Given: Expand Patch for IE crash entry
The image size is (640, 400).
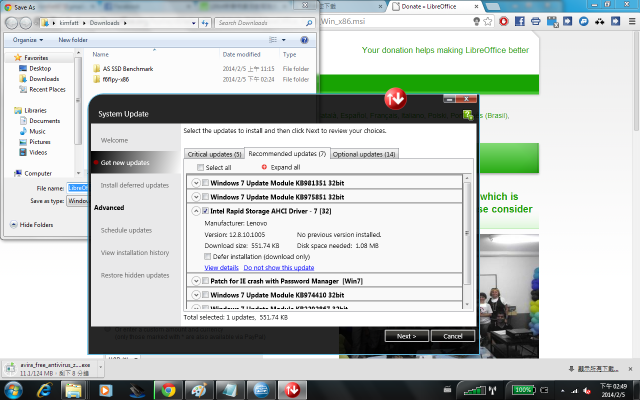Looking at the screenshot, I should [196, 281].
